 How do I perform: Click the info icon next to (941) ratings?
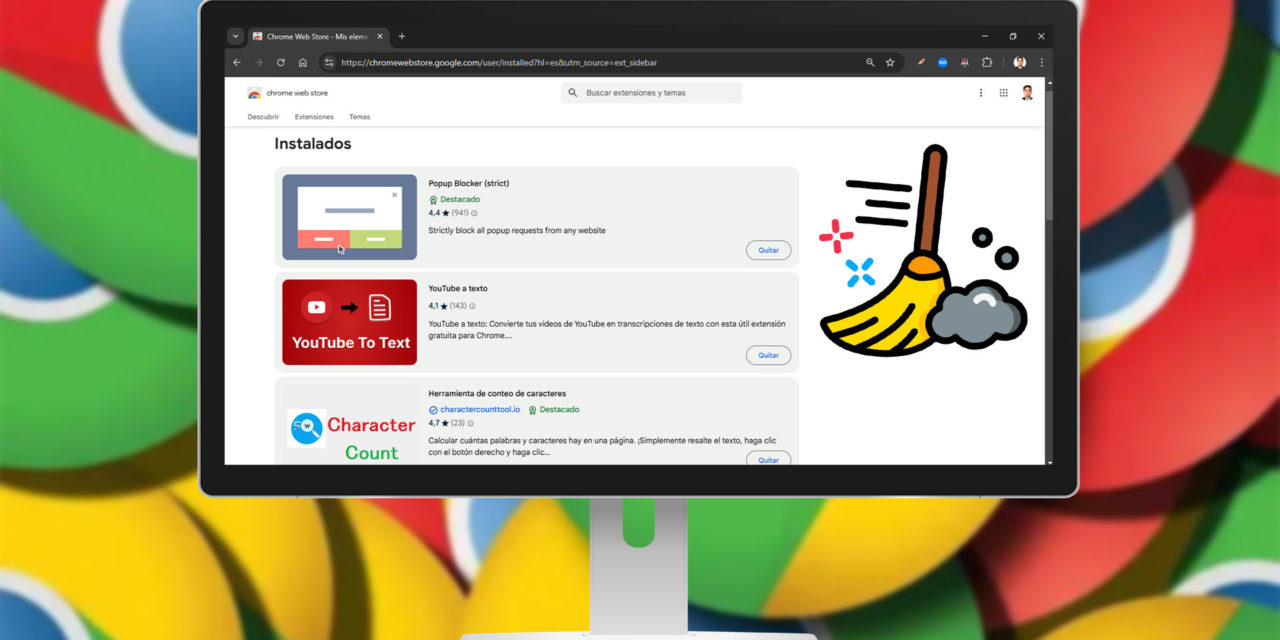pos(474,213)
